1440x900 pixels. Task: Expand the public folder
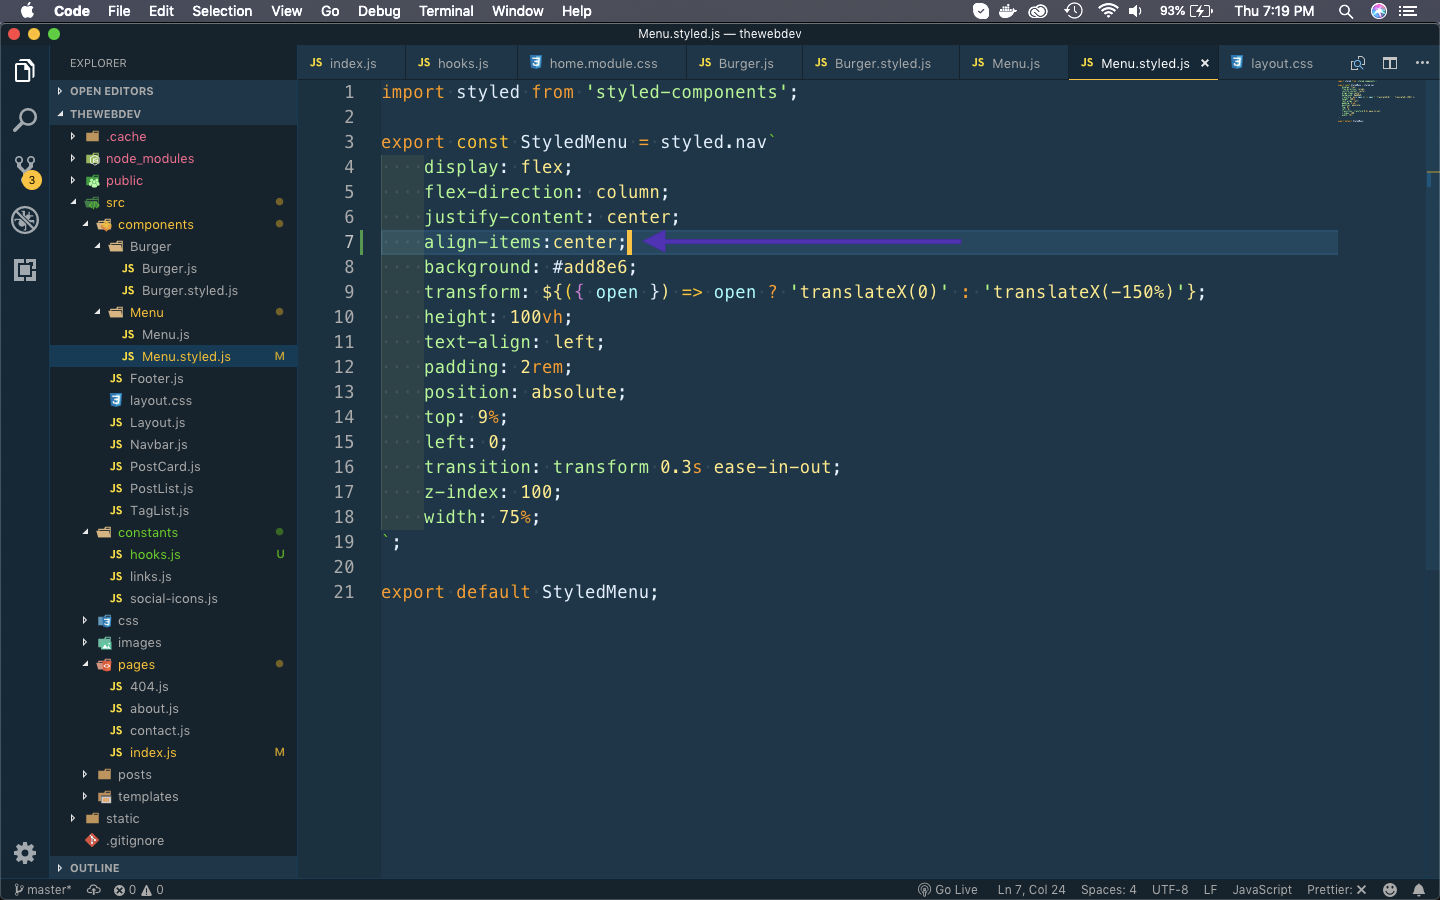point(174,180)
